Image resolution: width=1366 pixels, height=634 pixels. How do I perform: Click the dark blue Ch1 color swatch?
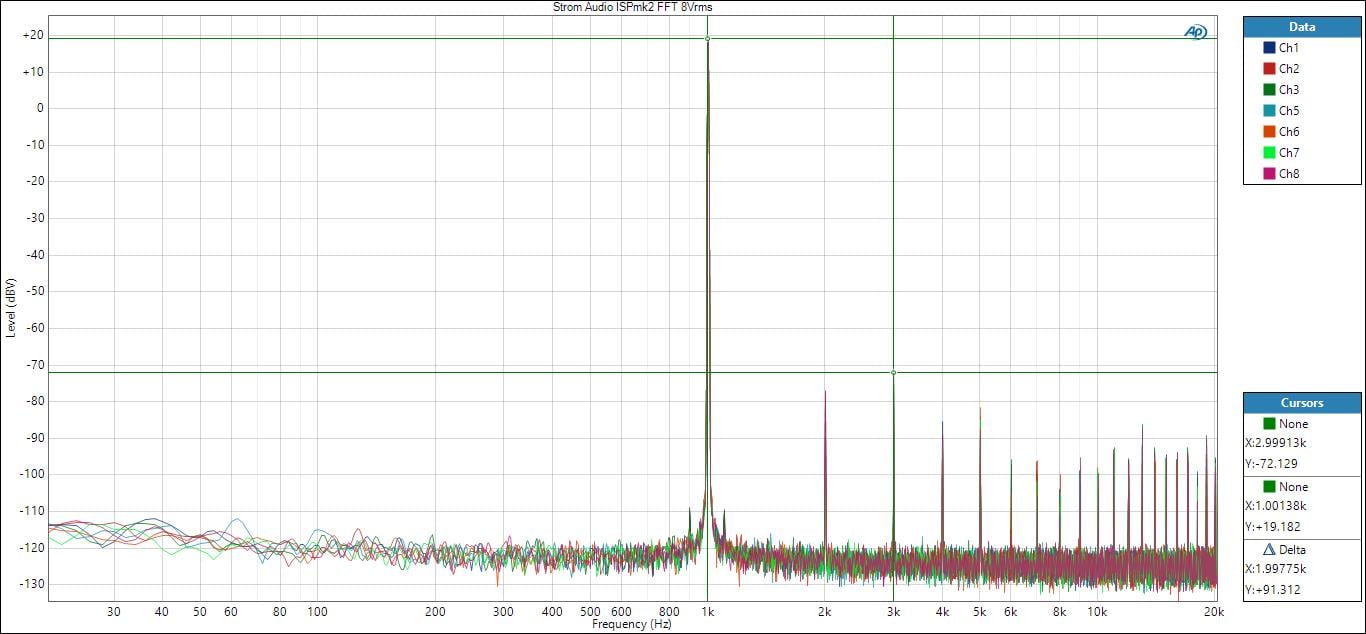pyautogui.click(x=1269, y=48)
